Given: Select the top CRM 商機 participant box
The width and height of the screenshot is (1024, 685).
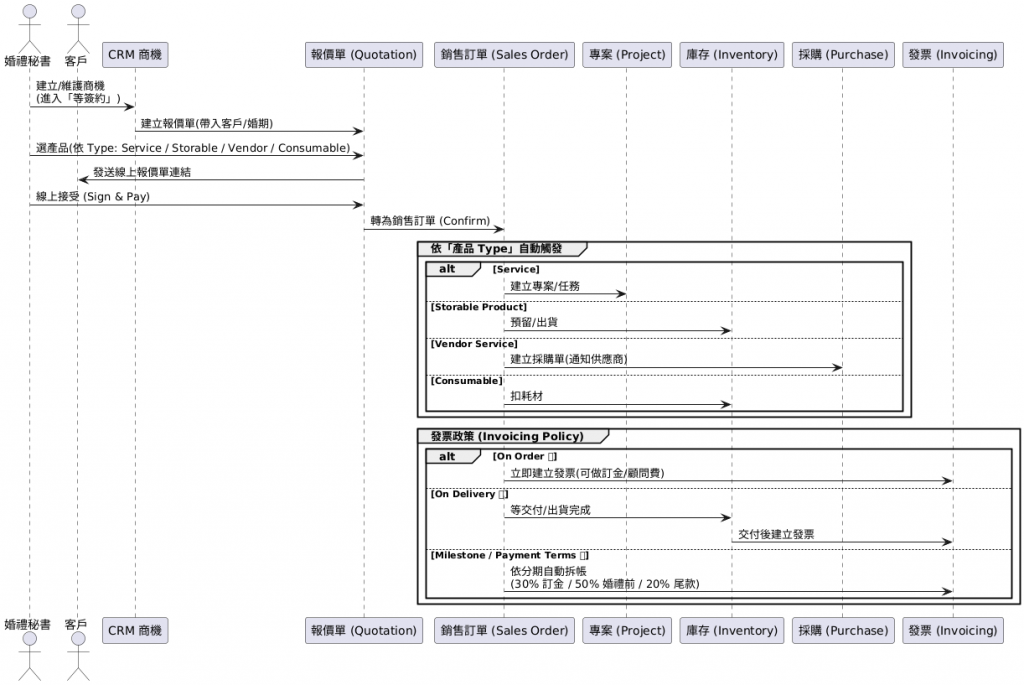Looking at the screenshot, I should coord(135,55).
